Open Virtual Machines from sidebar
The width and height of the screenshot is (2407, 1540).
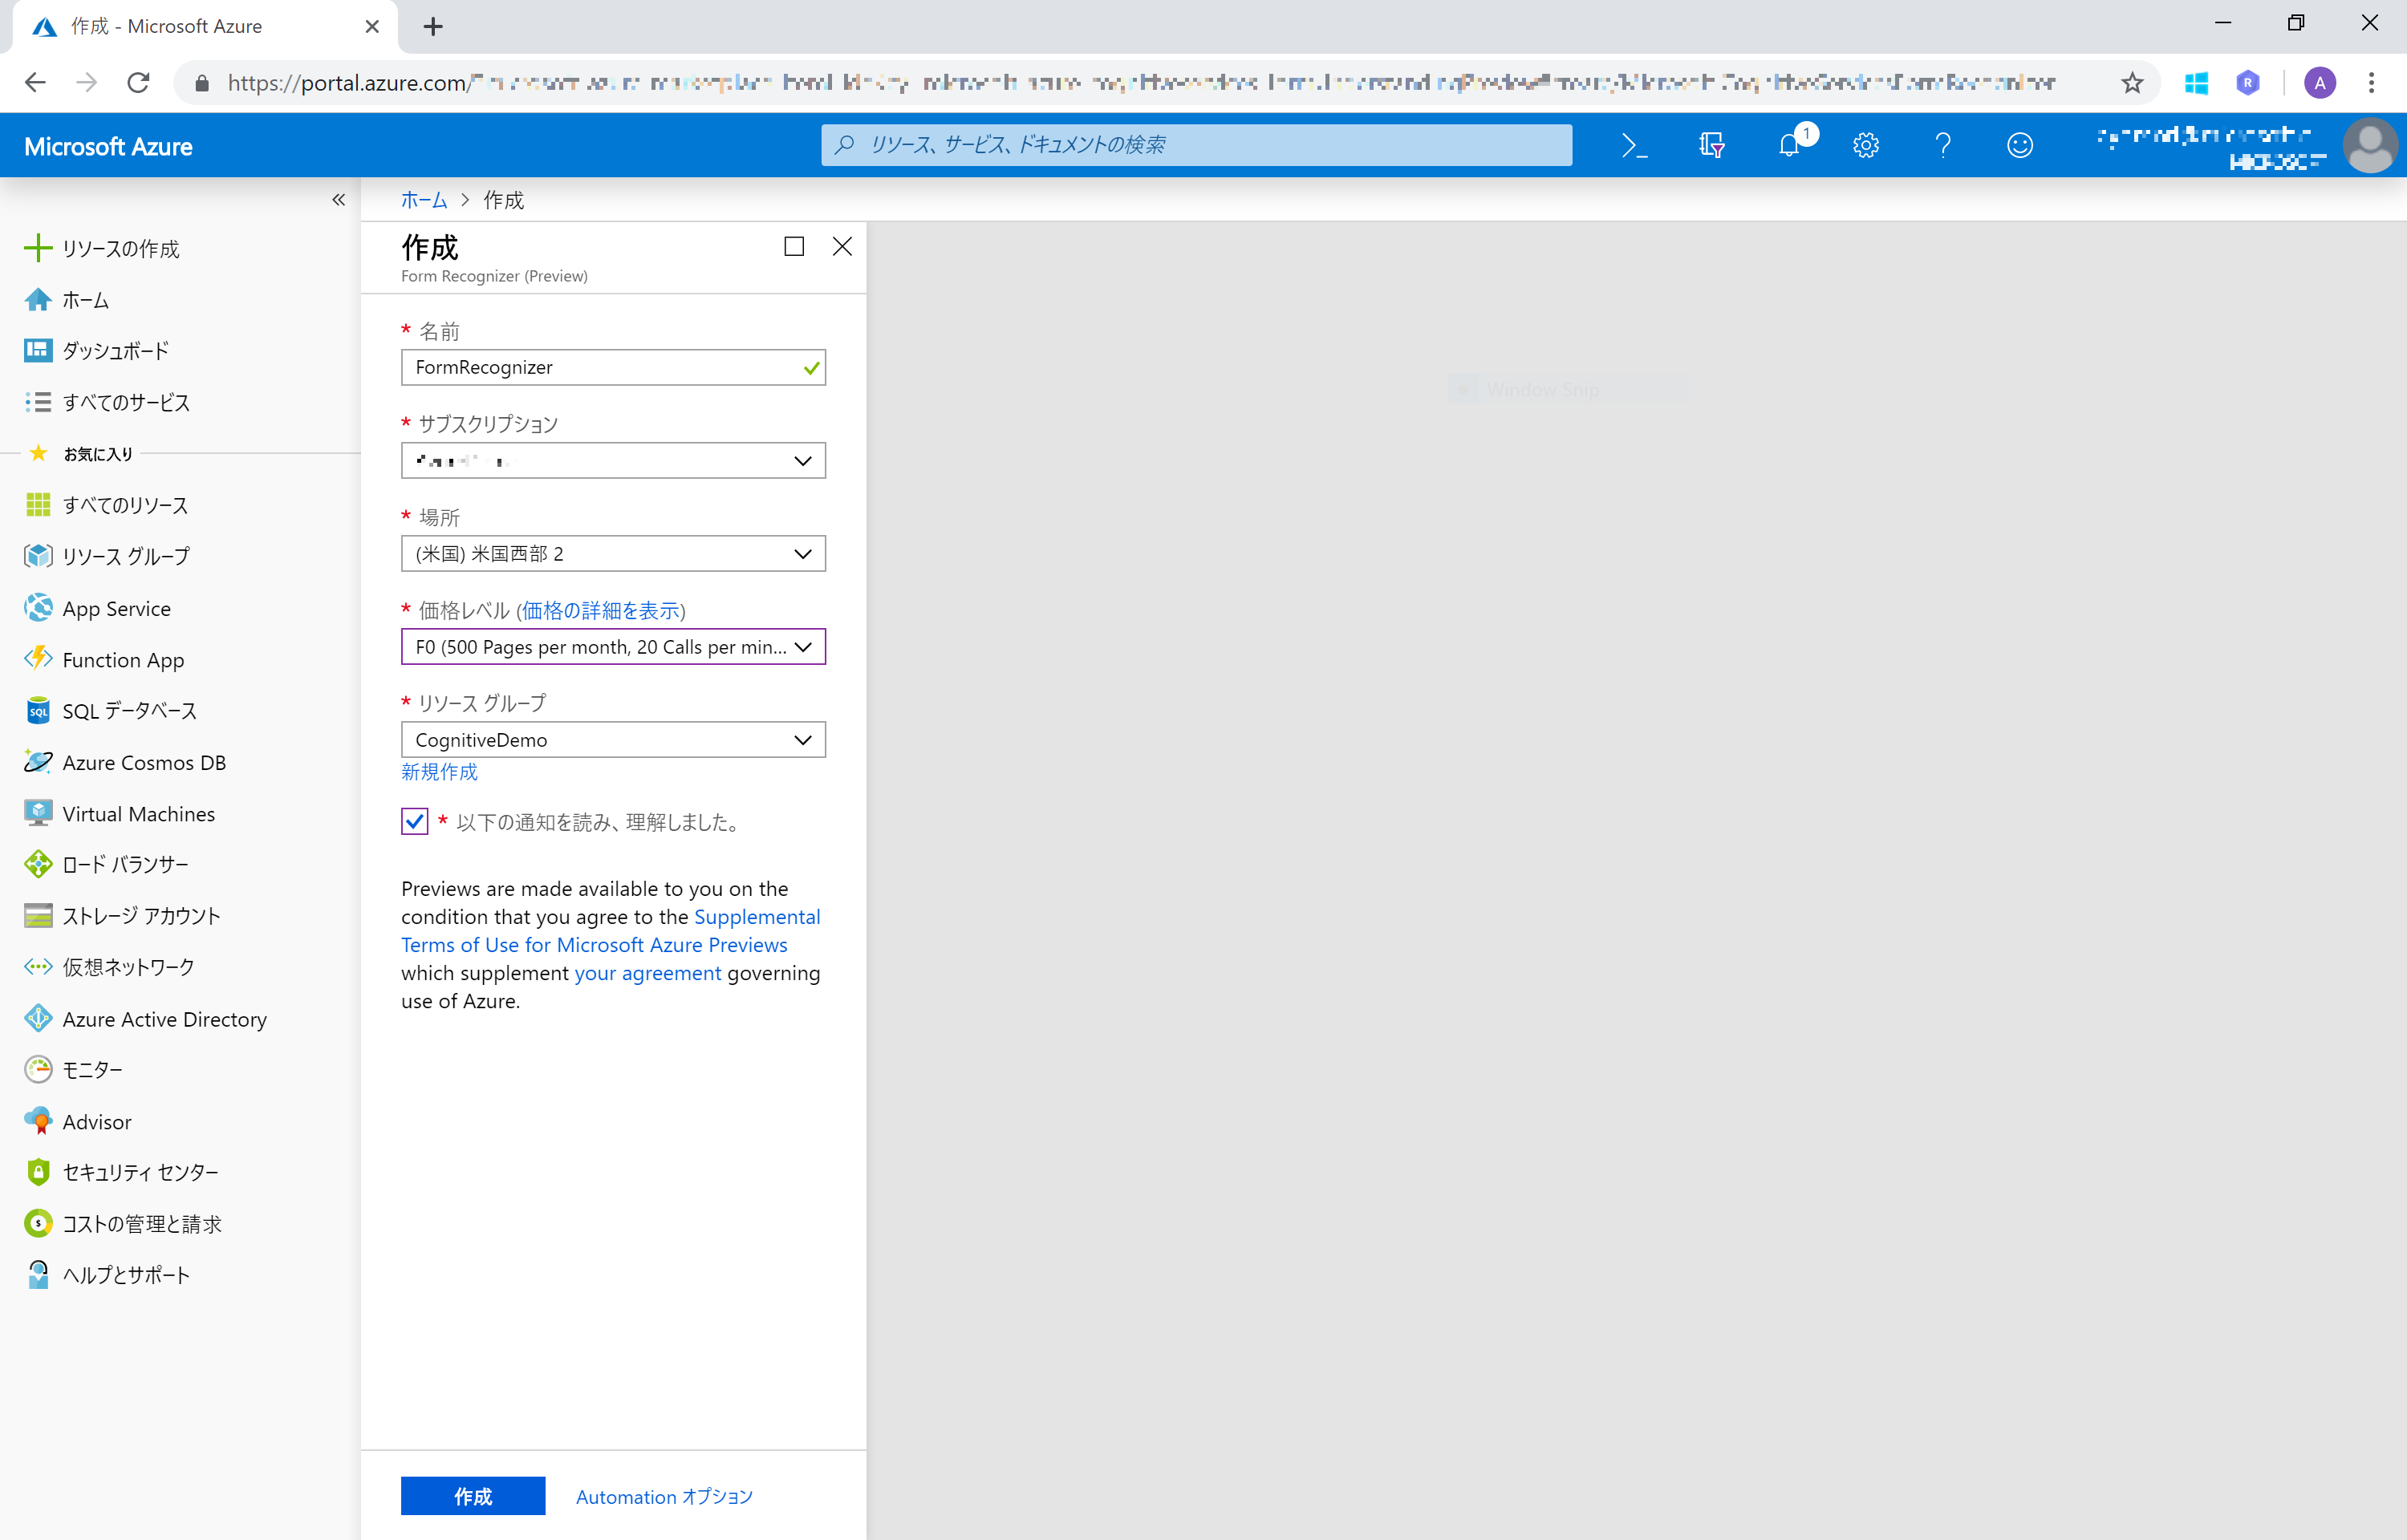tap(138, 813)
